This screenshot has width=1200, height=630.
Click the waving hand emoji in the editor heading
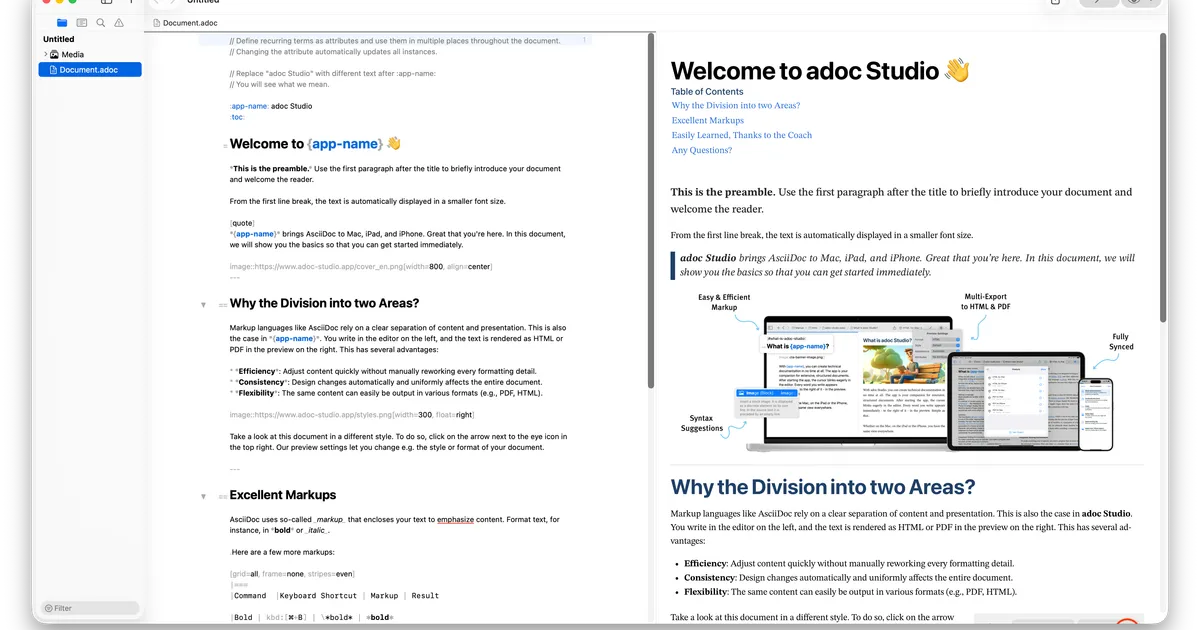pyautogui.click(x=393, y=143)
